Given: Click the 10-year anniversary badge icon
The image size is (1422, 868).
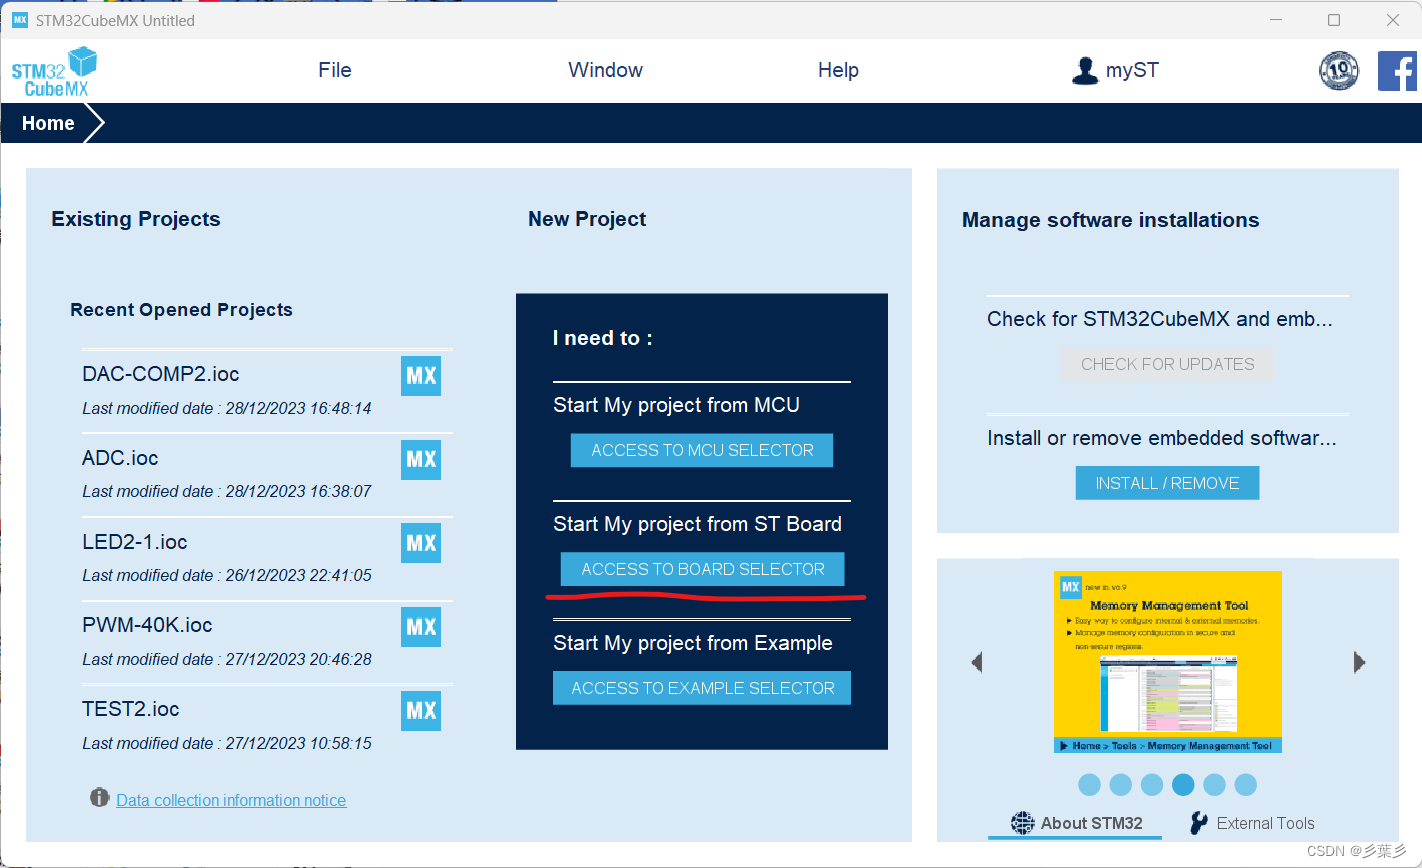Looking at the screenshot, I should 1339,71.
